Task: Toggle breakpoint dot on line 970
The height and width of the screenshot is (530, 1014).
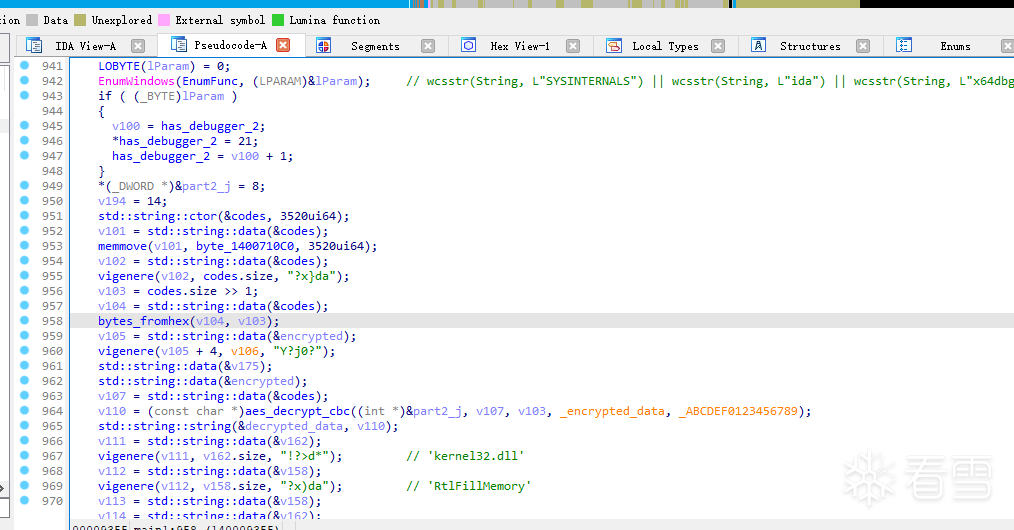Action: coord(24,500)
